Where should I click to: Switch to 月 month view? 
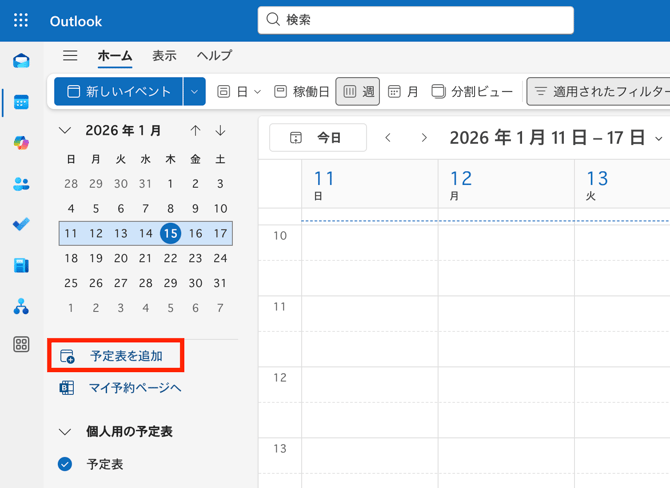[x=403, y=91]
